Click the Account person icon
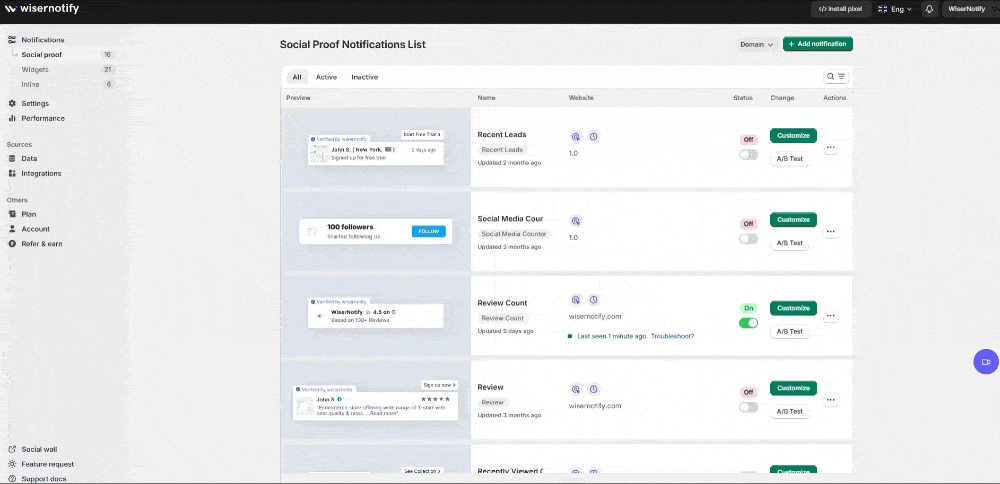 (11, 229)
